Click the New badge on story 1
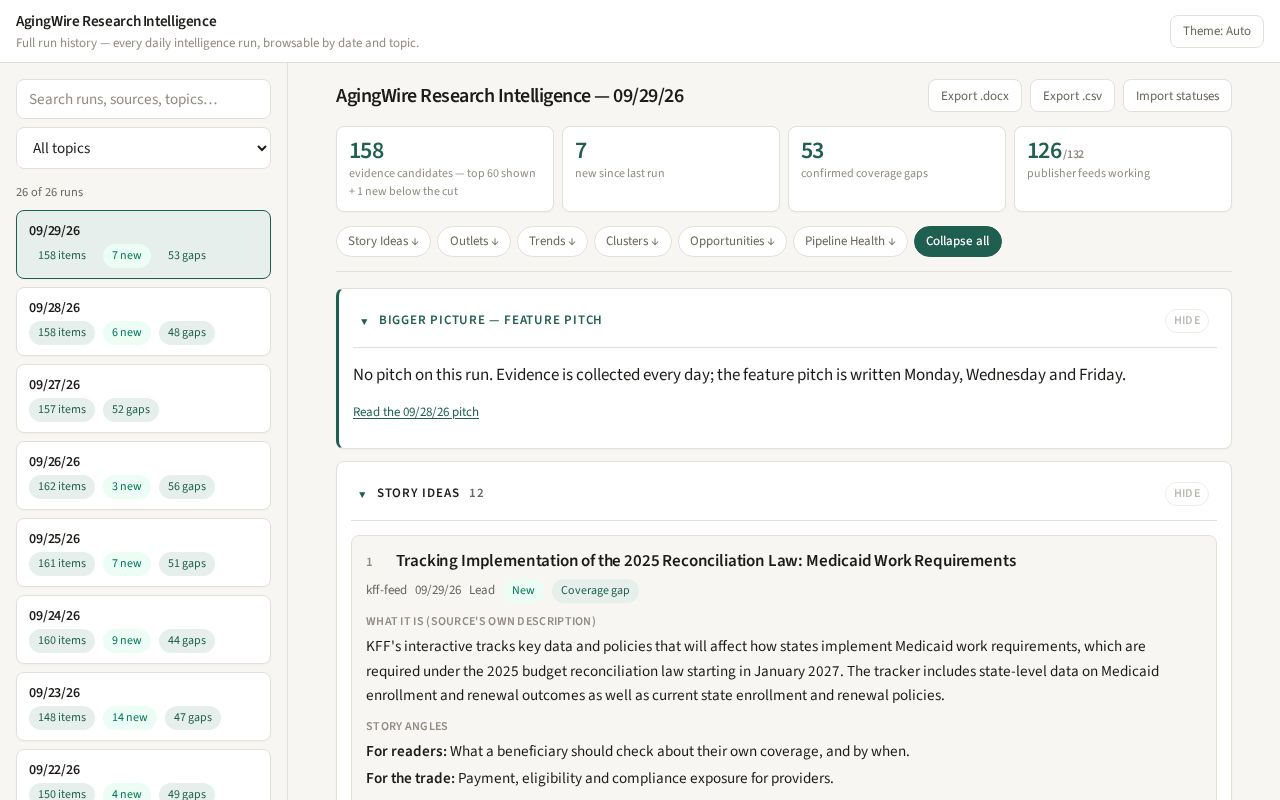Viewport: 1280px width, 800px height. tap(523, 591)
